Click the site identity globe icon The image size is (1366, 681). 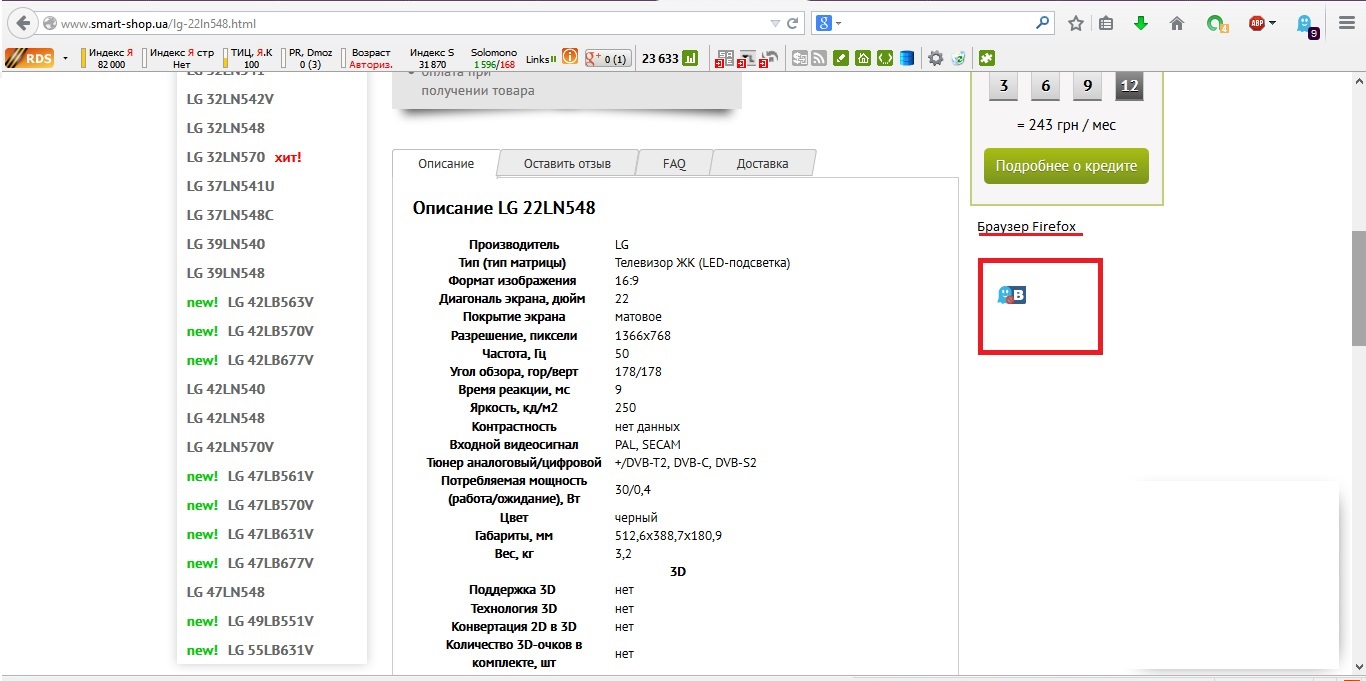[x=48, y=23]
